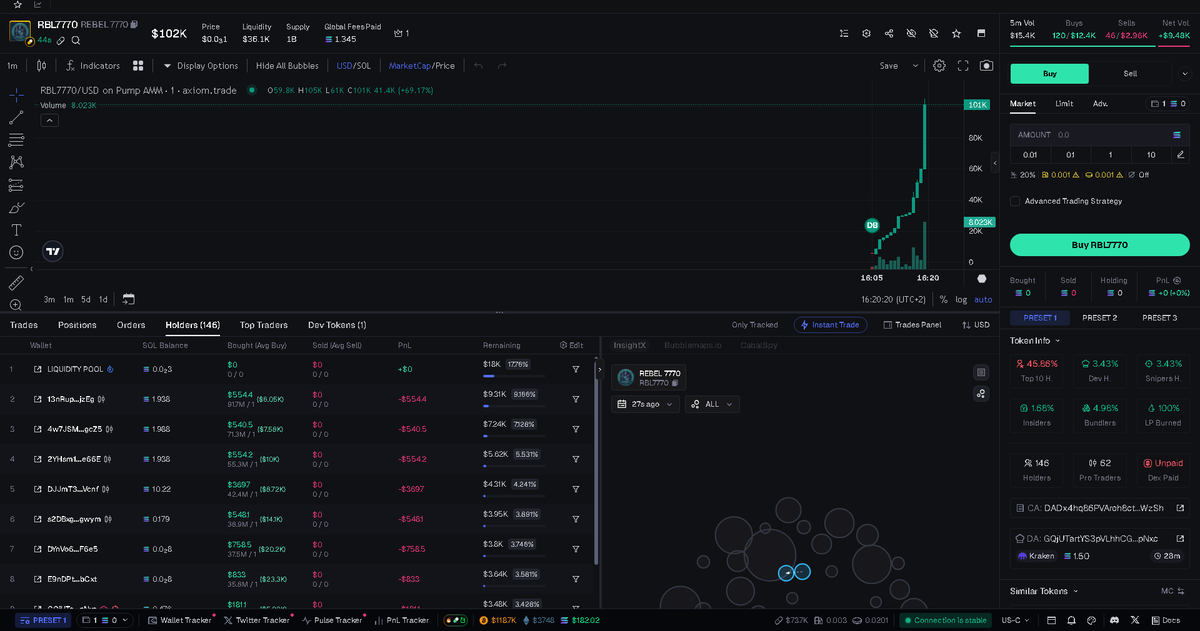Open the Save layout dropdown arrow
Screen dimensions: 1200x631
click(x=915, y=66)
